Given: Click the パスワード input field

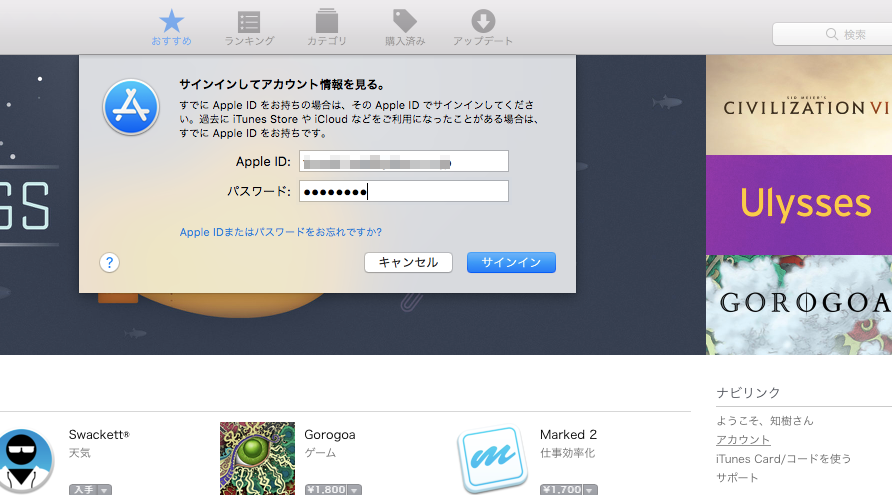Looking at the screenshot, I should coord(404,191).
